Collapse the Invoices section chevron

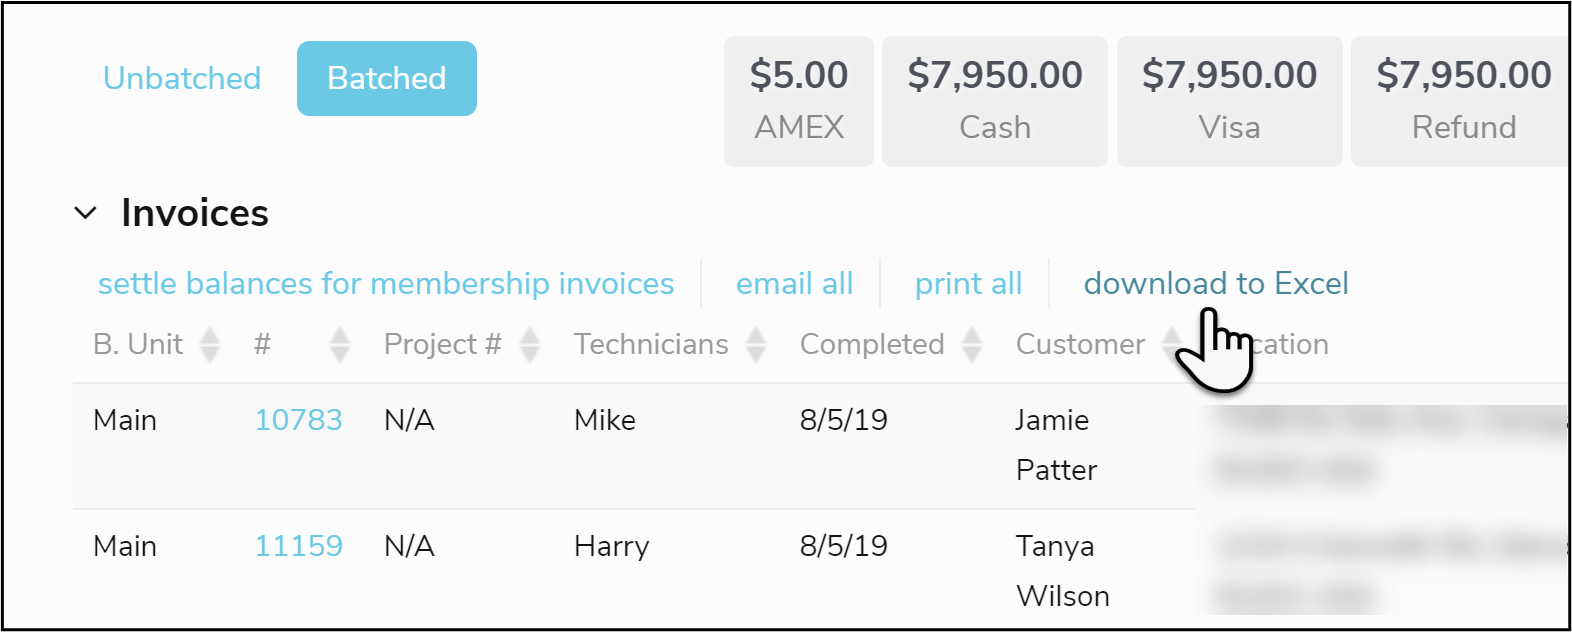86,213
